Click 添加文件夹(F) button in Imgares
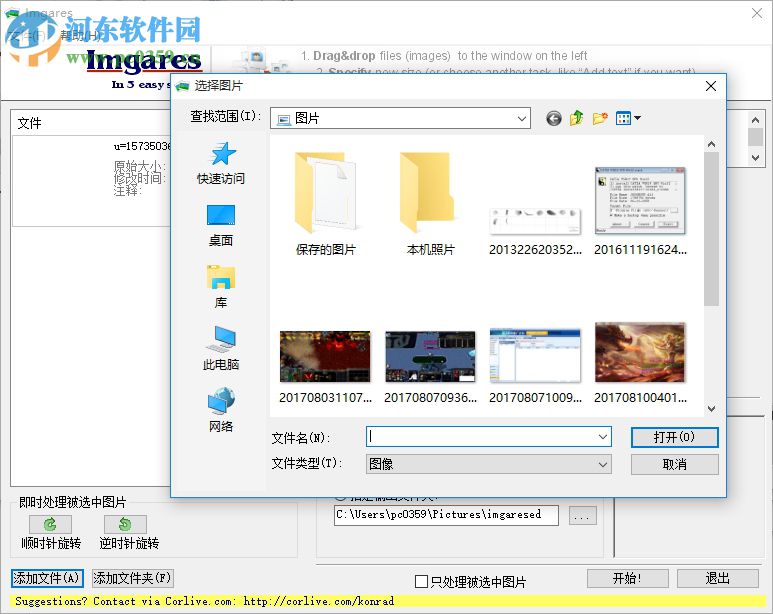This screenshot has width=773, height=614. (133, 578)
